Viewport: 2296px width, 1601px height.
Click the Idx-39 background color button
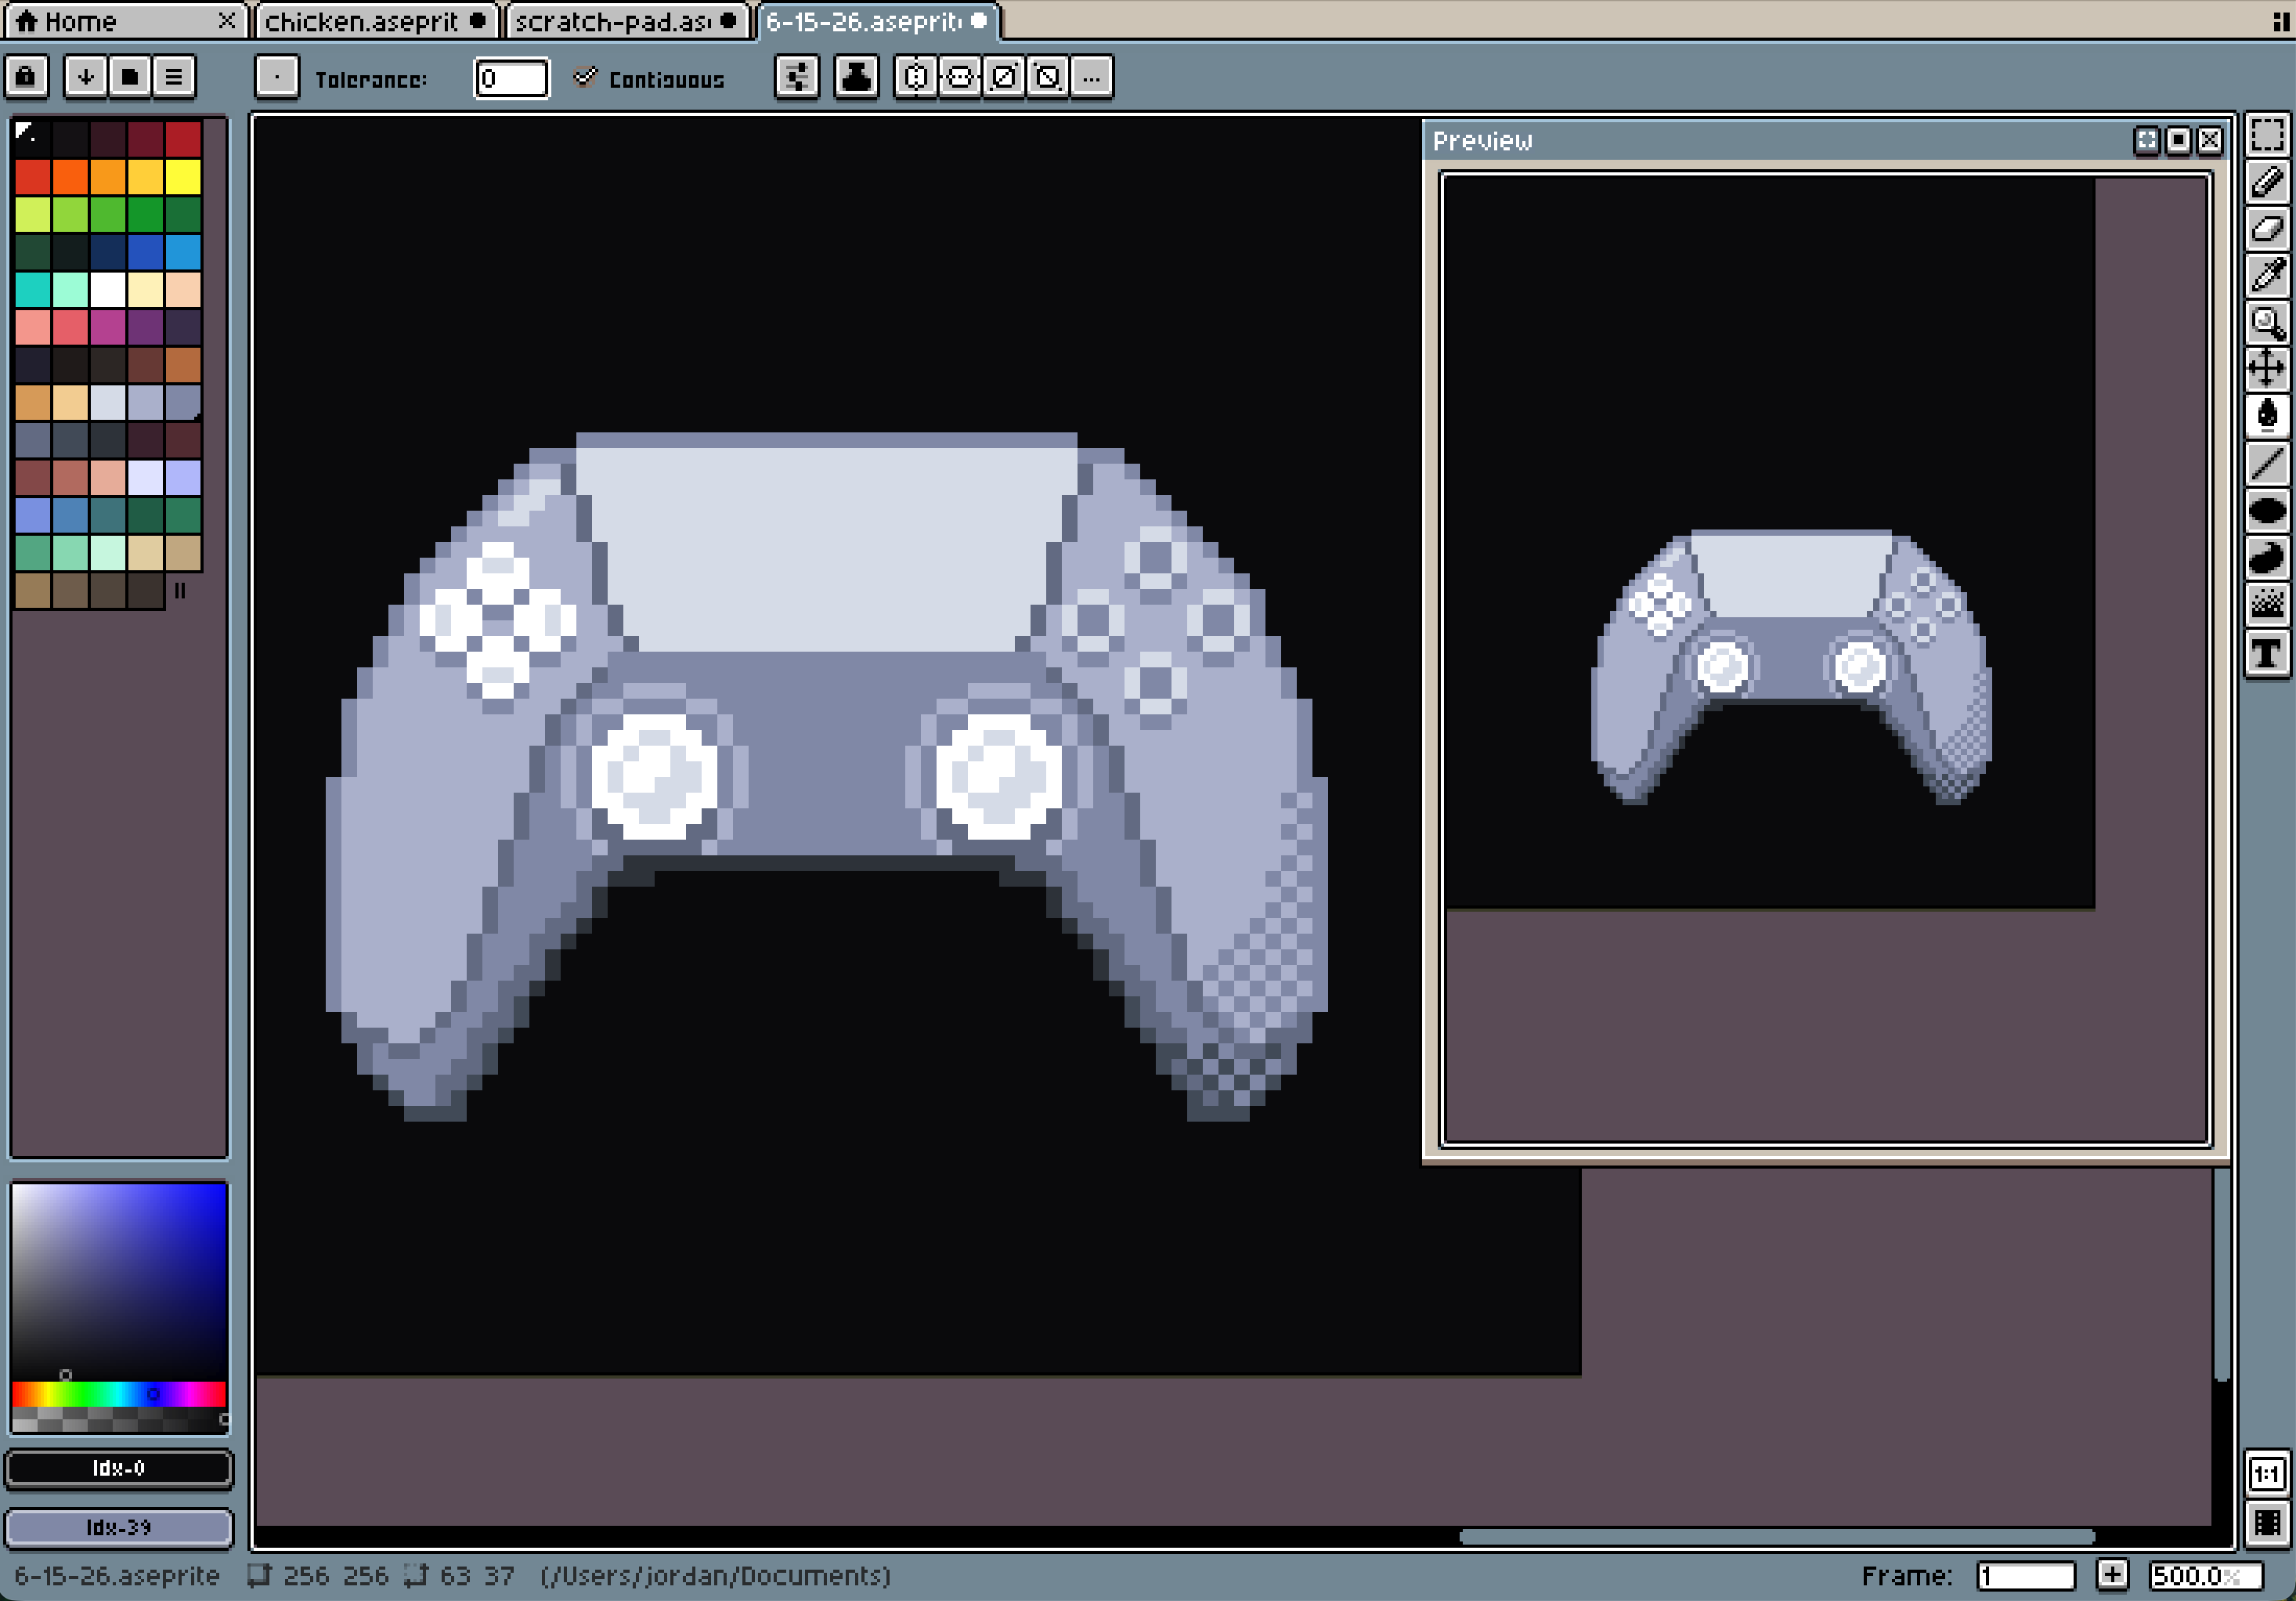click(x=119, y=1527)
